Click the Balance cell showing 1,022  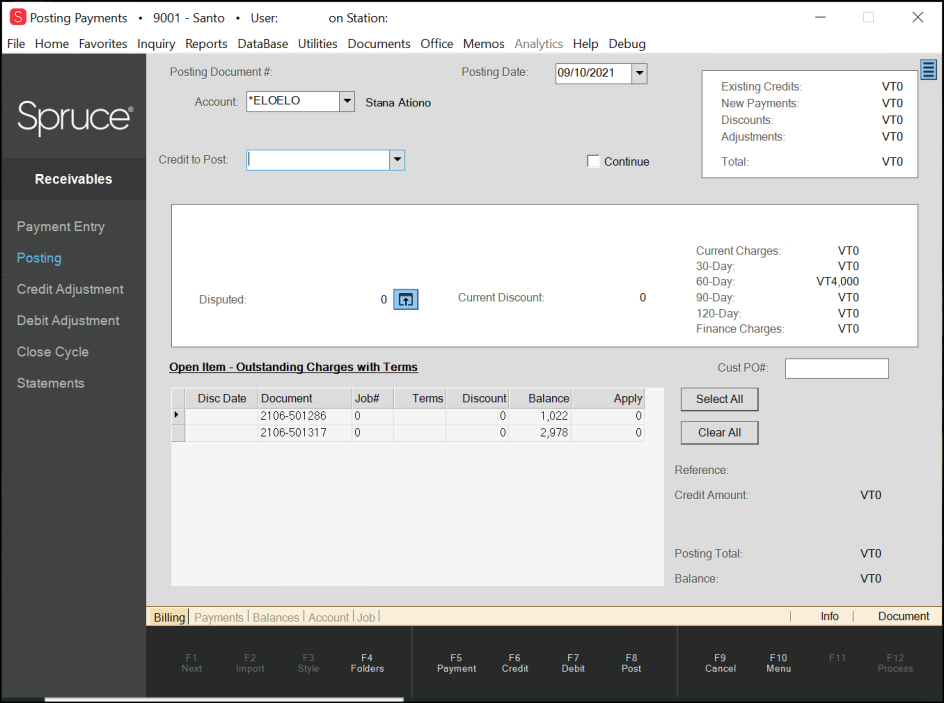pos(540,416)
